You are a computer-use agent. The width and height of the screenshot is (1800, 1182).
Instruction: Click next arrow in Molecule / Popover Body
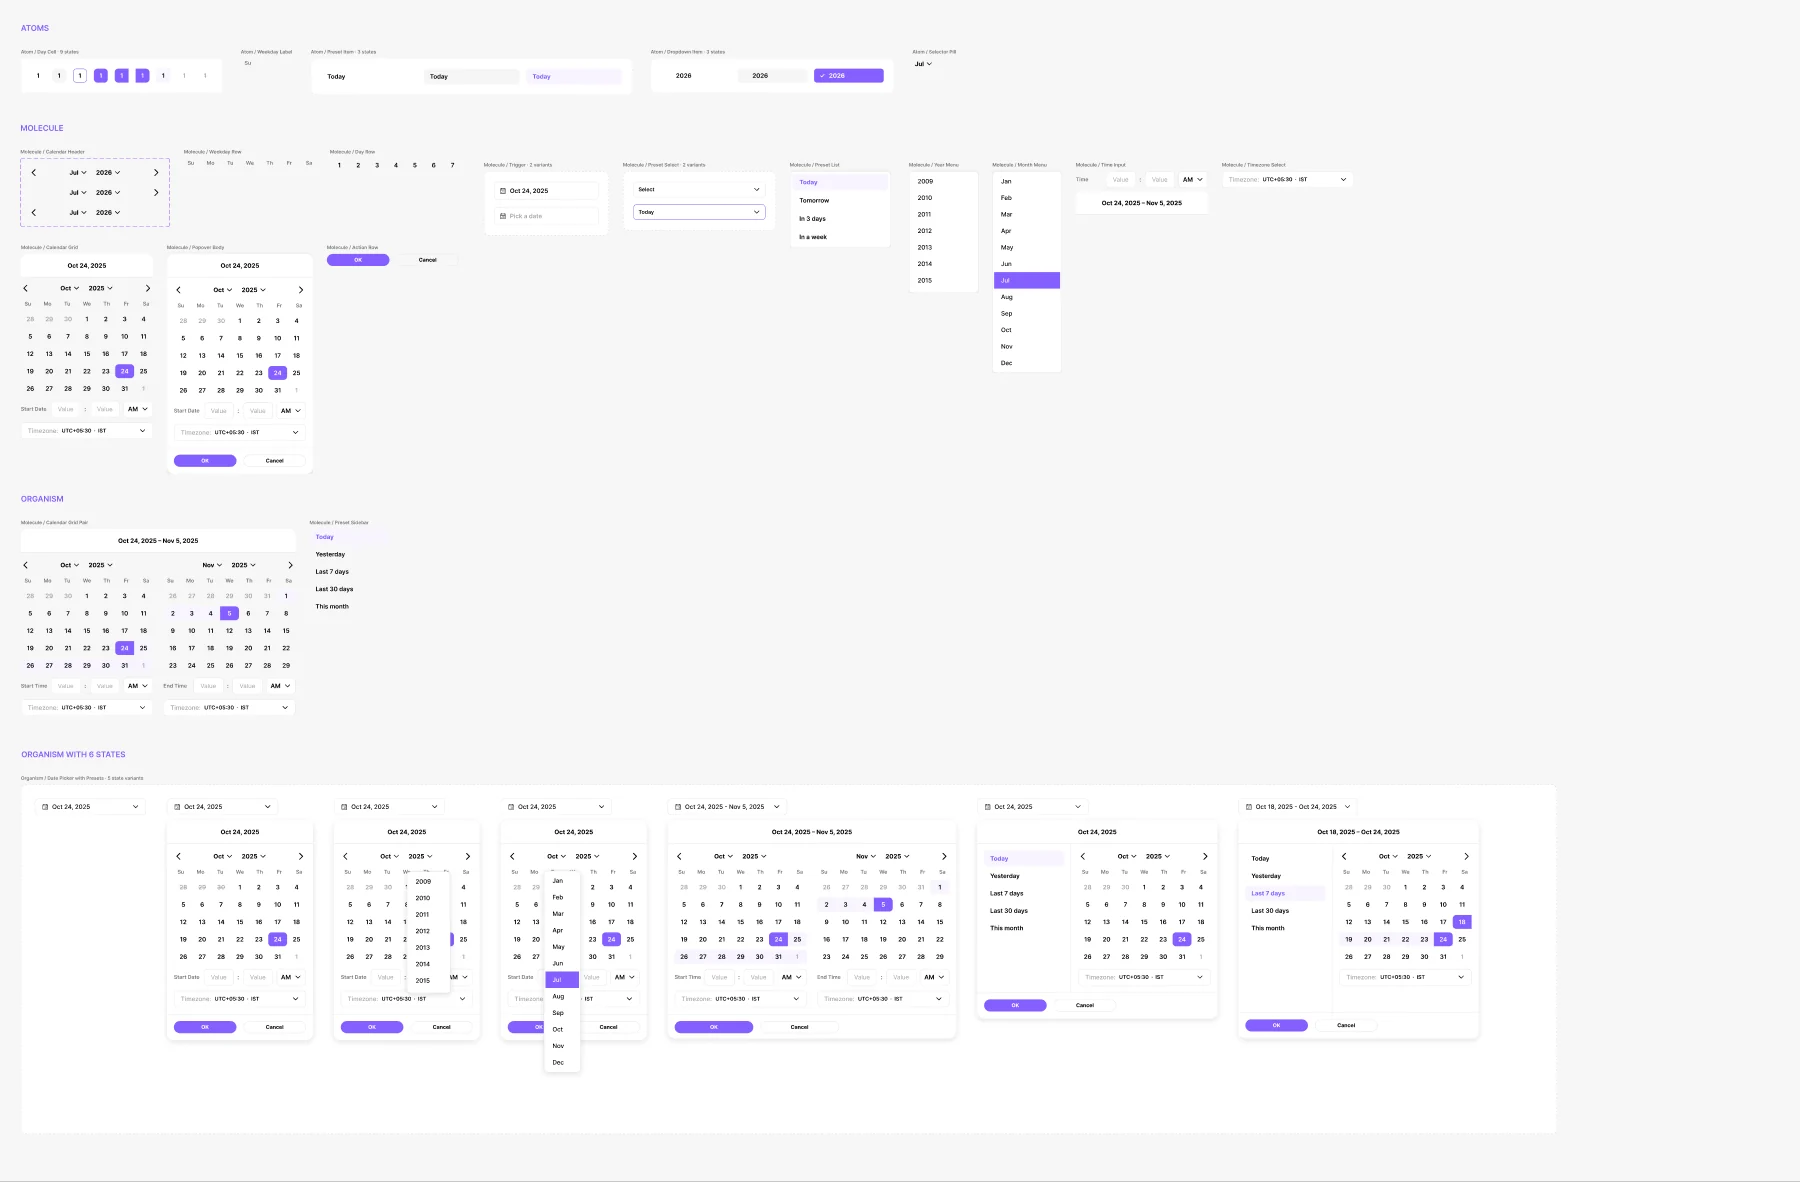click(301, 290)
